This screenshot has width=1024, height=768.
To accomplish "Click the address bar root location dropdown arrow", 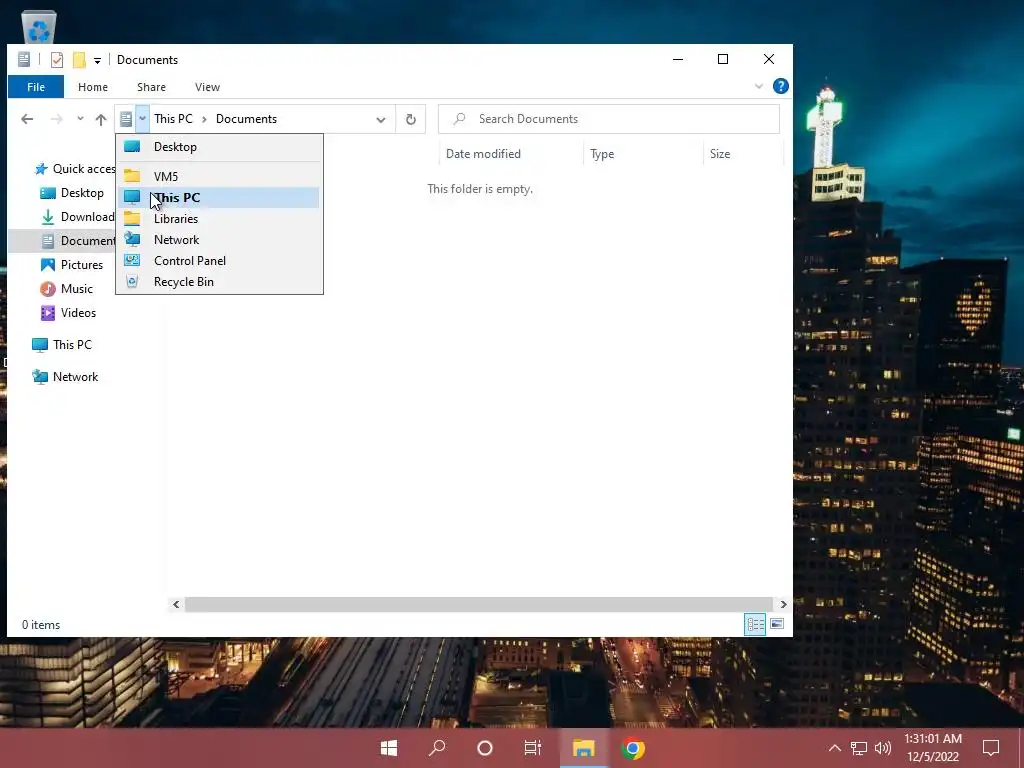I will pos(142,119).
